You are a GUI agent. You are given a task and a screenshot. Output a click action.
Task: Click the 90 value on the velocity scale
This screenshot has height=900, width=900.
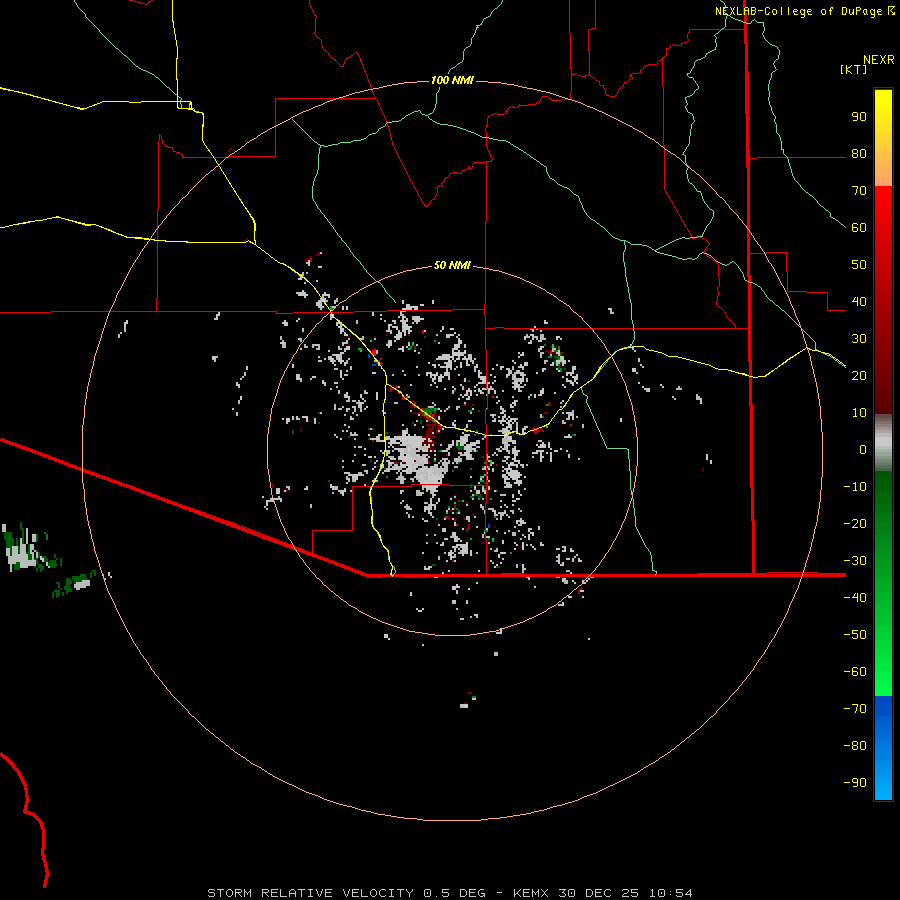click(x=859, y=117)
